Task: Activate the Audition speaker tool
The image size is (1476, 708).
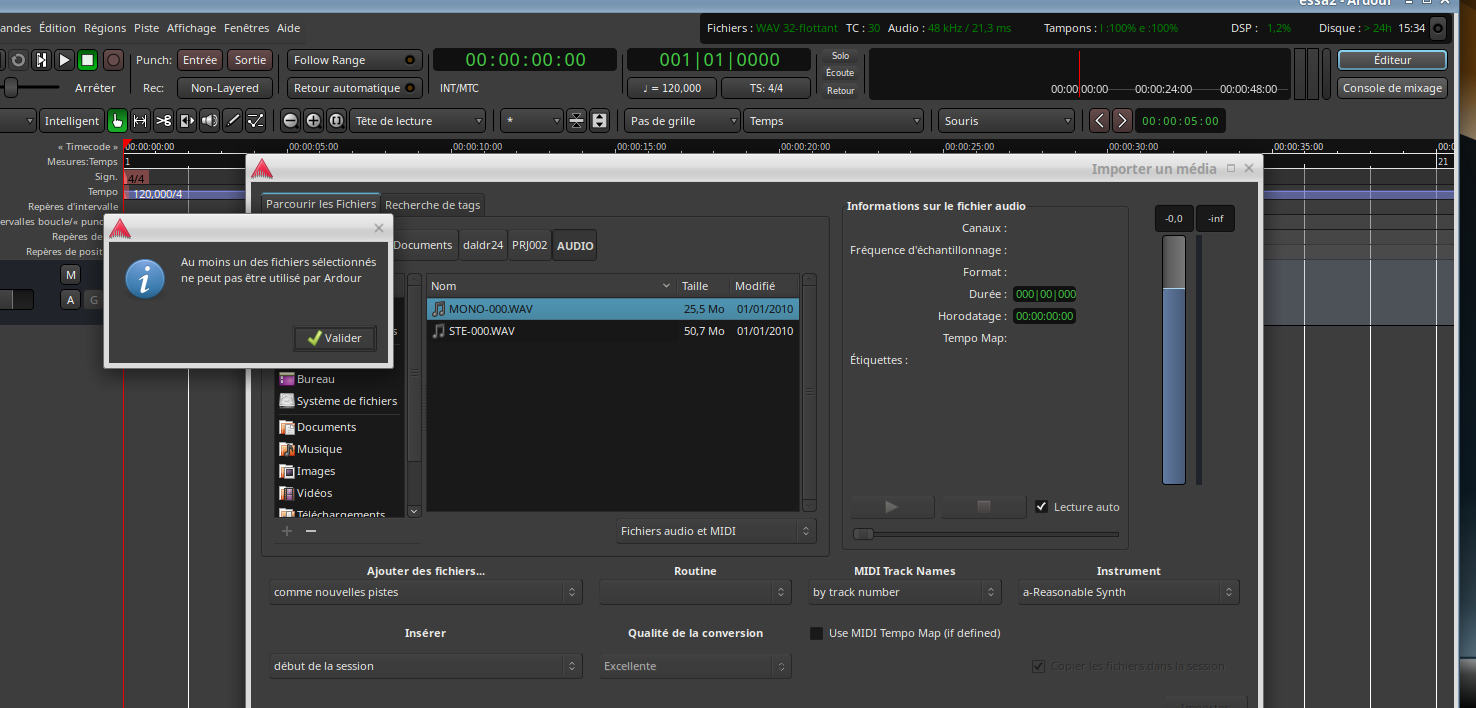Action: [209, 121]
